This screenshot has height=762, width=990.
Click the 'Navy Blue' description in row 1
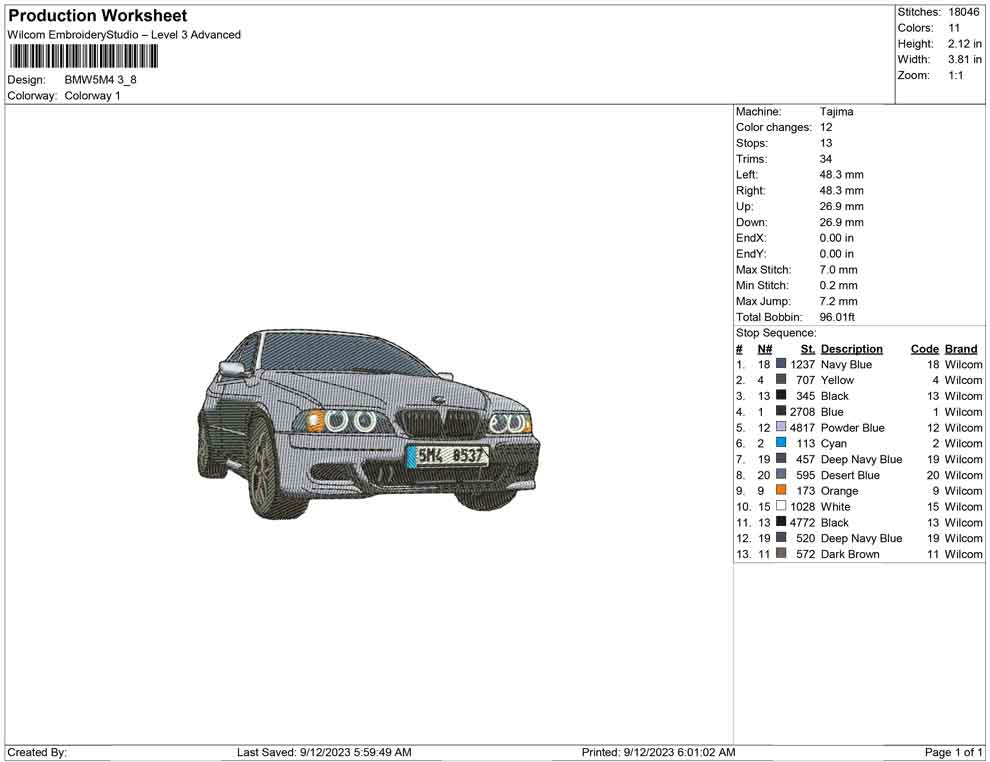[x=846, y=364]
